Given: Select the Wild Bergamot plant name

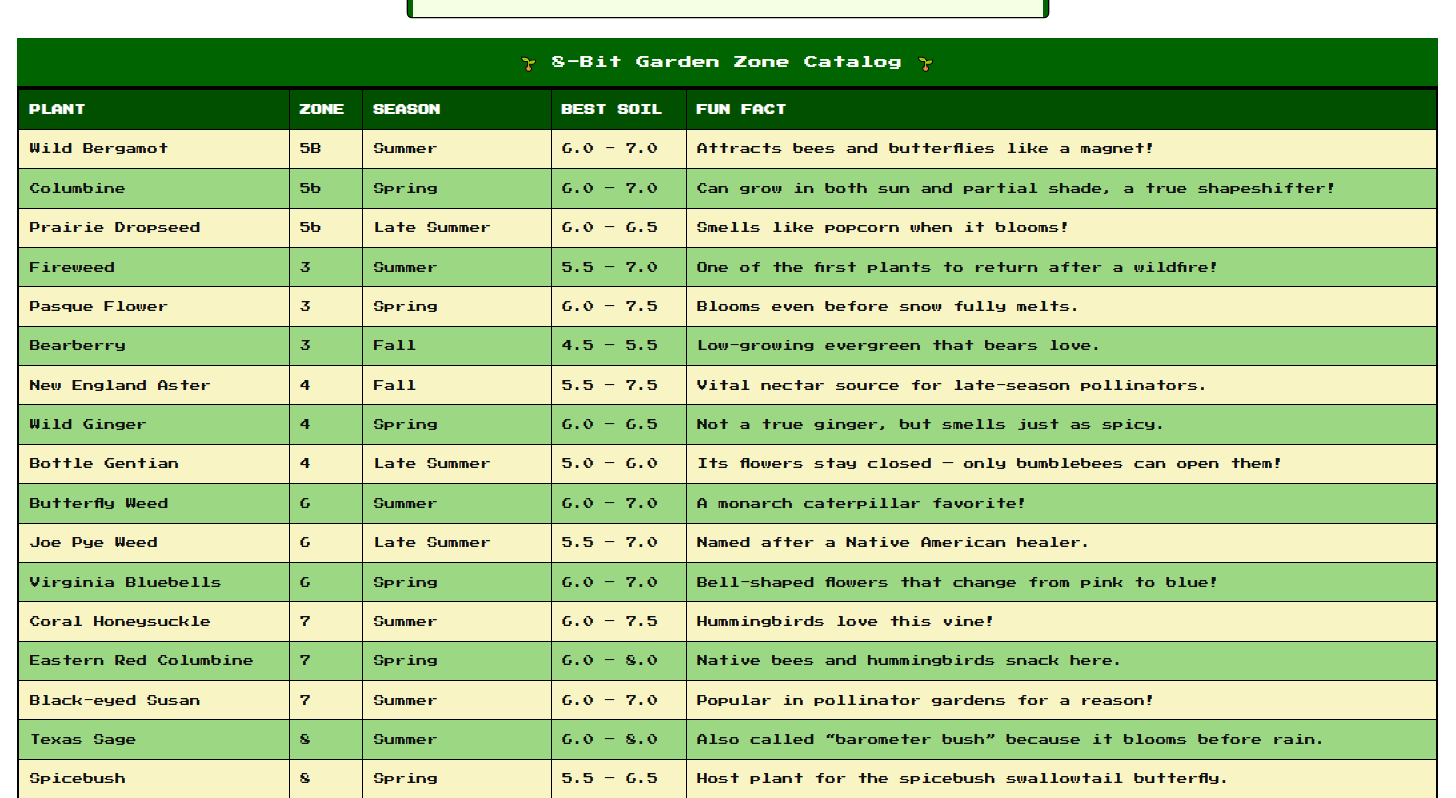Looking at the screenshot, I should (98, 148).
